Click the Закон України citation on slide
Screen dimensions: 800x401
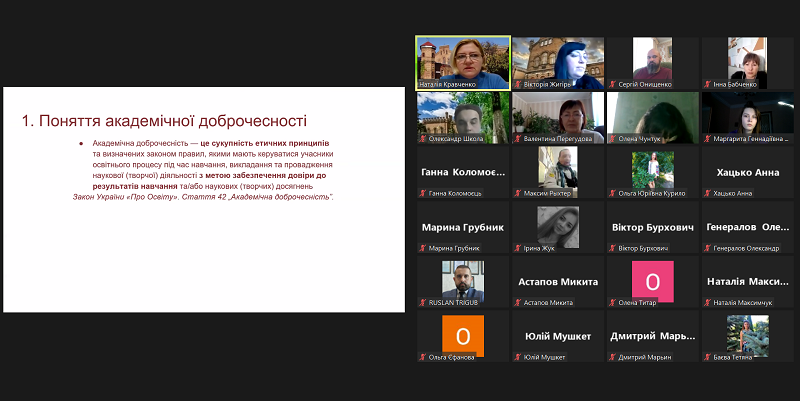point(204,197)
